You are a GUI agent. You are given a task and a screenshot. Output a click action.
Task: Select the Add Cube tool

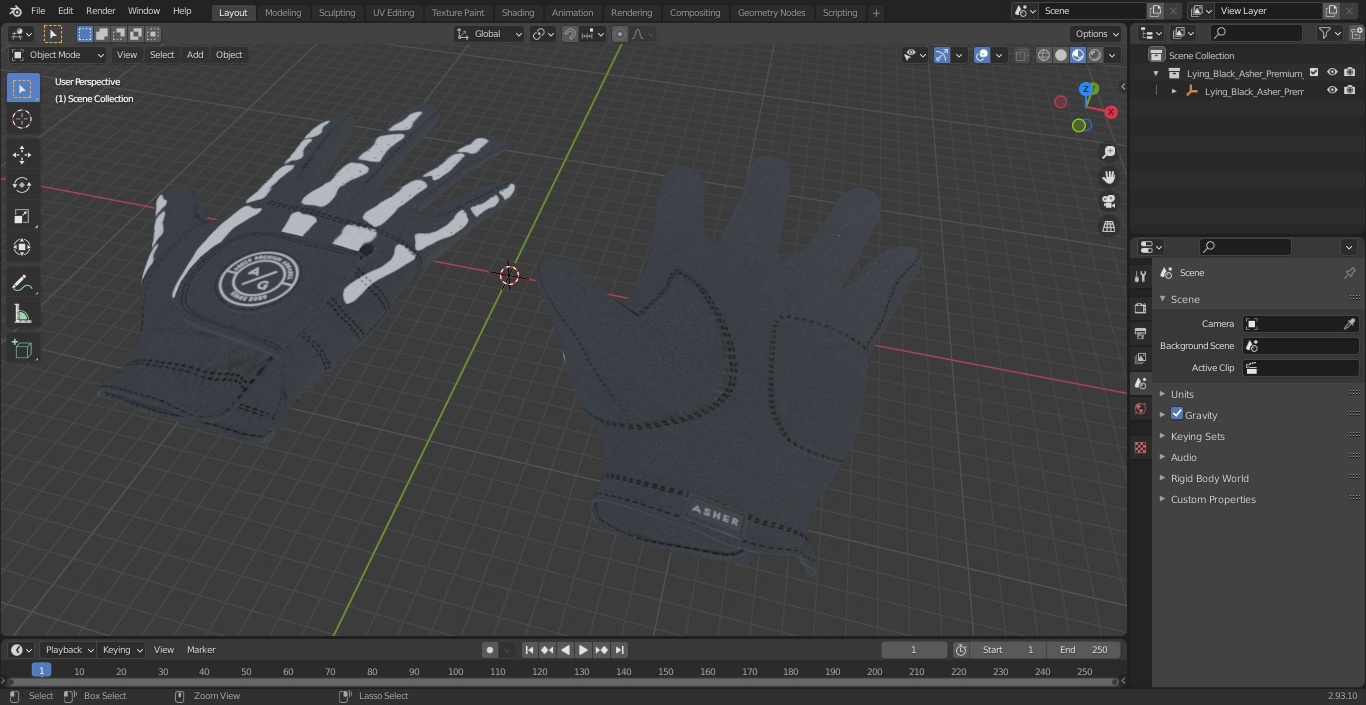point(22,350)
